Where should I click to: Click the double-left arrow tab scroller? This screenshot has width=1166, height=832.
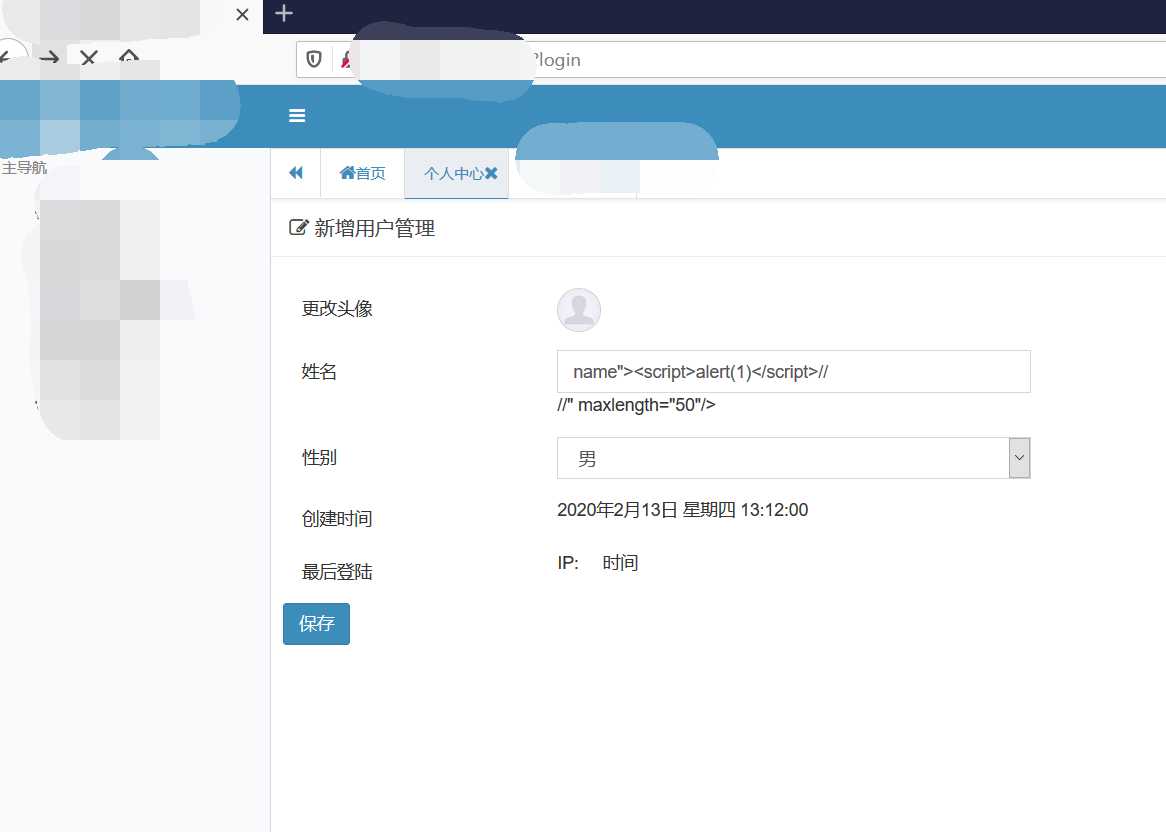tap(296, 173)
